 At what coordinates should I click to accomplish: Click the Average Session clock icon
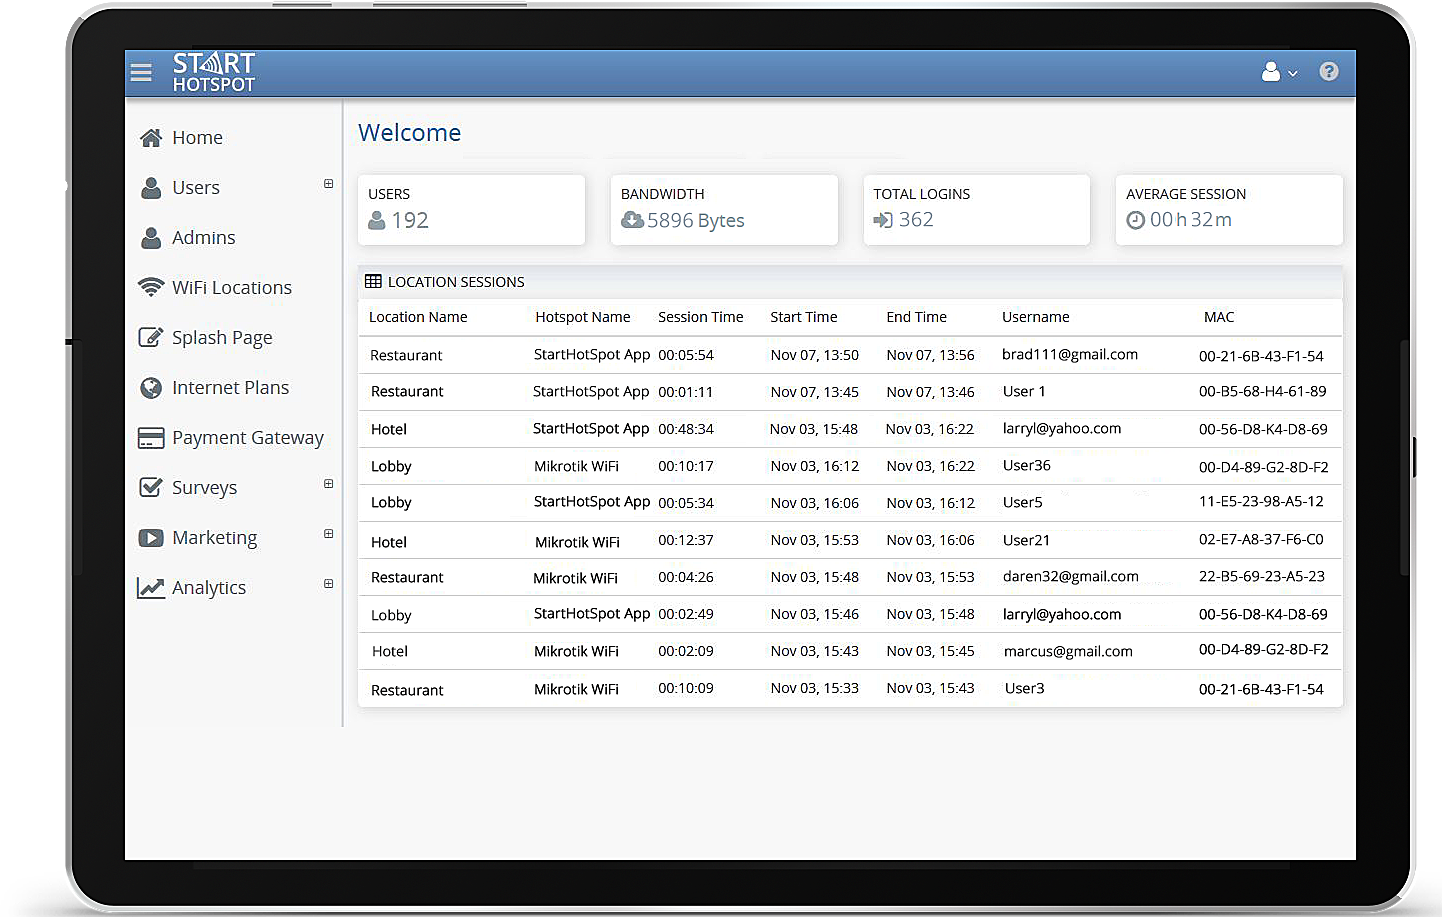click(1136, 220)
